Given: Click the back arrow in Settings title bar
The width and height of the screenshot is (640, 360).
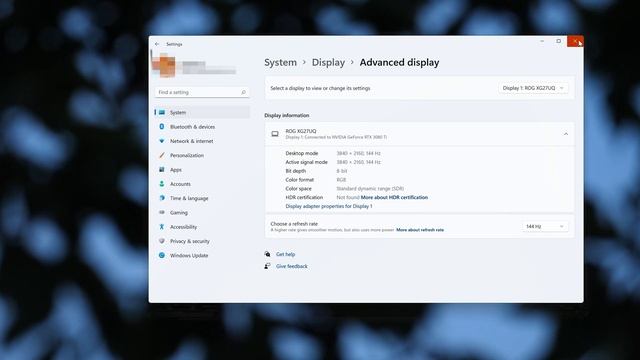Looking at the screenshot, I should pos(157,44).
